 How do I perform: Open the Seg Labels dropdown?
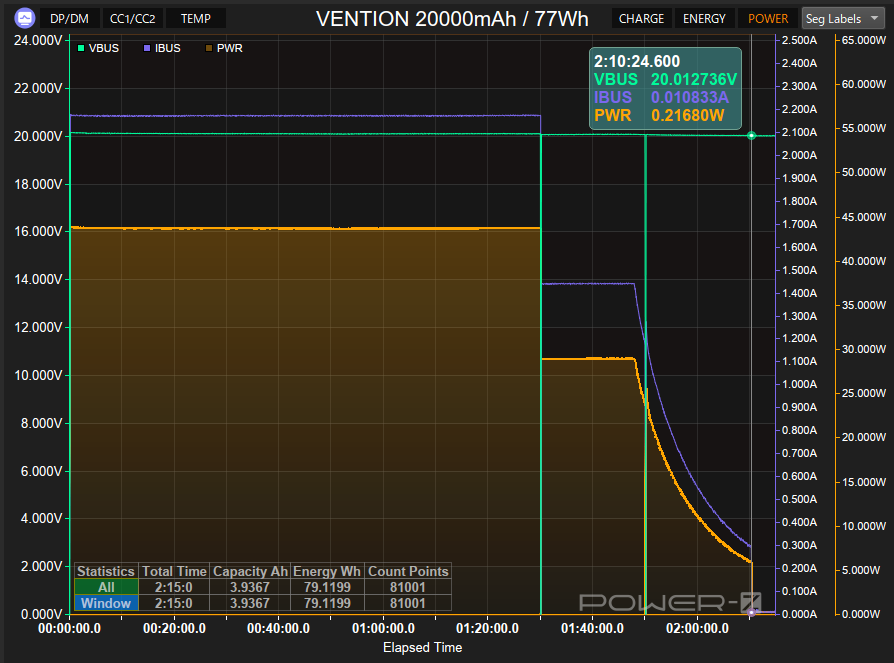[x=843, y=18]
